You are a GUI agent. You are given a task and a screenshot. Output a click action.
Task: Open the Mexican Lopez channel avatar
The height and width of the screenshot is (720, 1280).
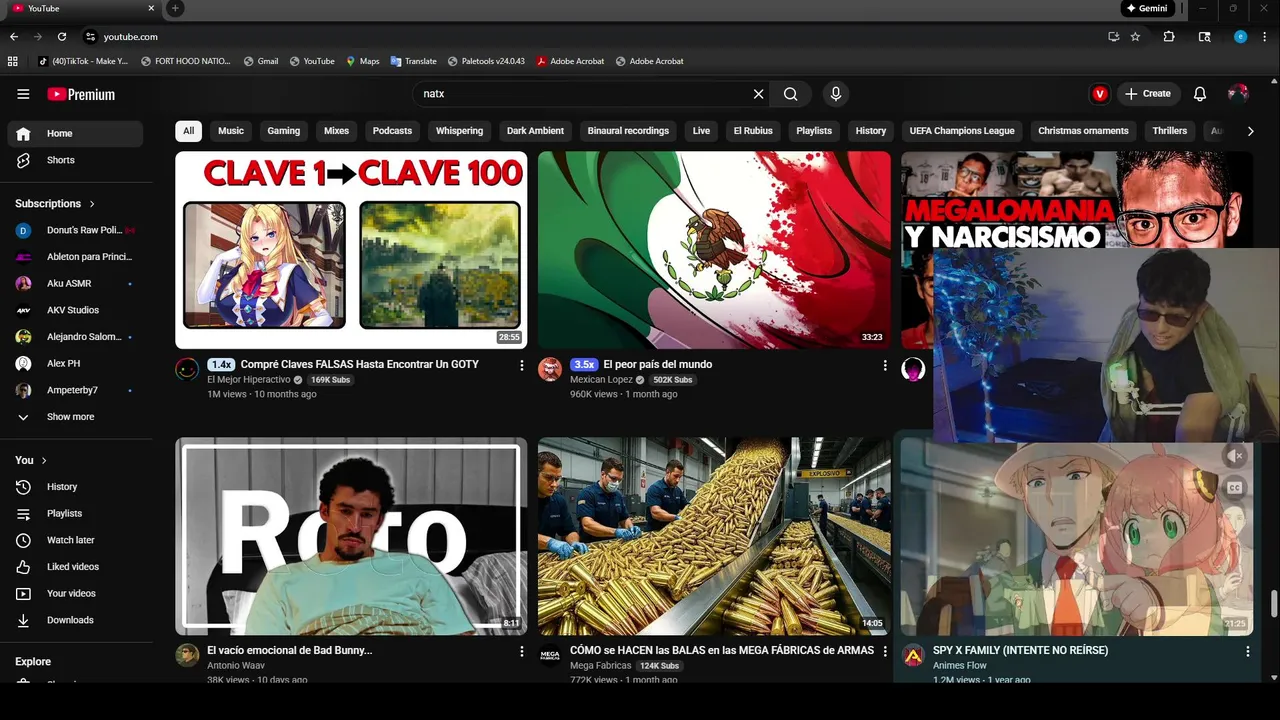550,369
